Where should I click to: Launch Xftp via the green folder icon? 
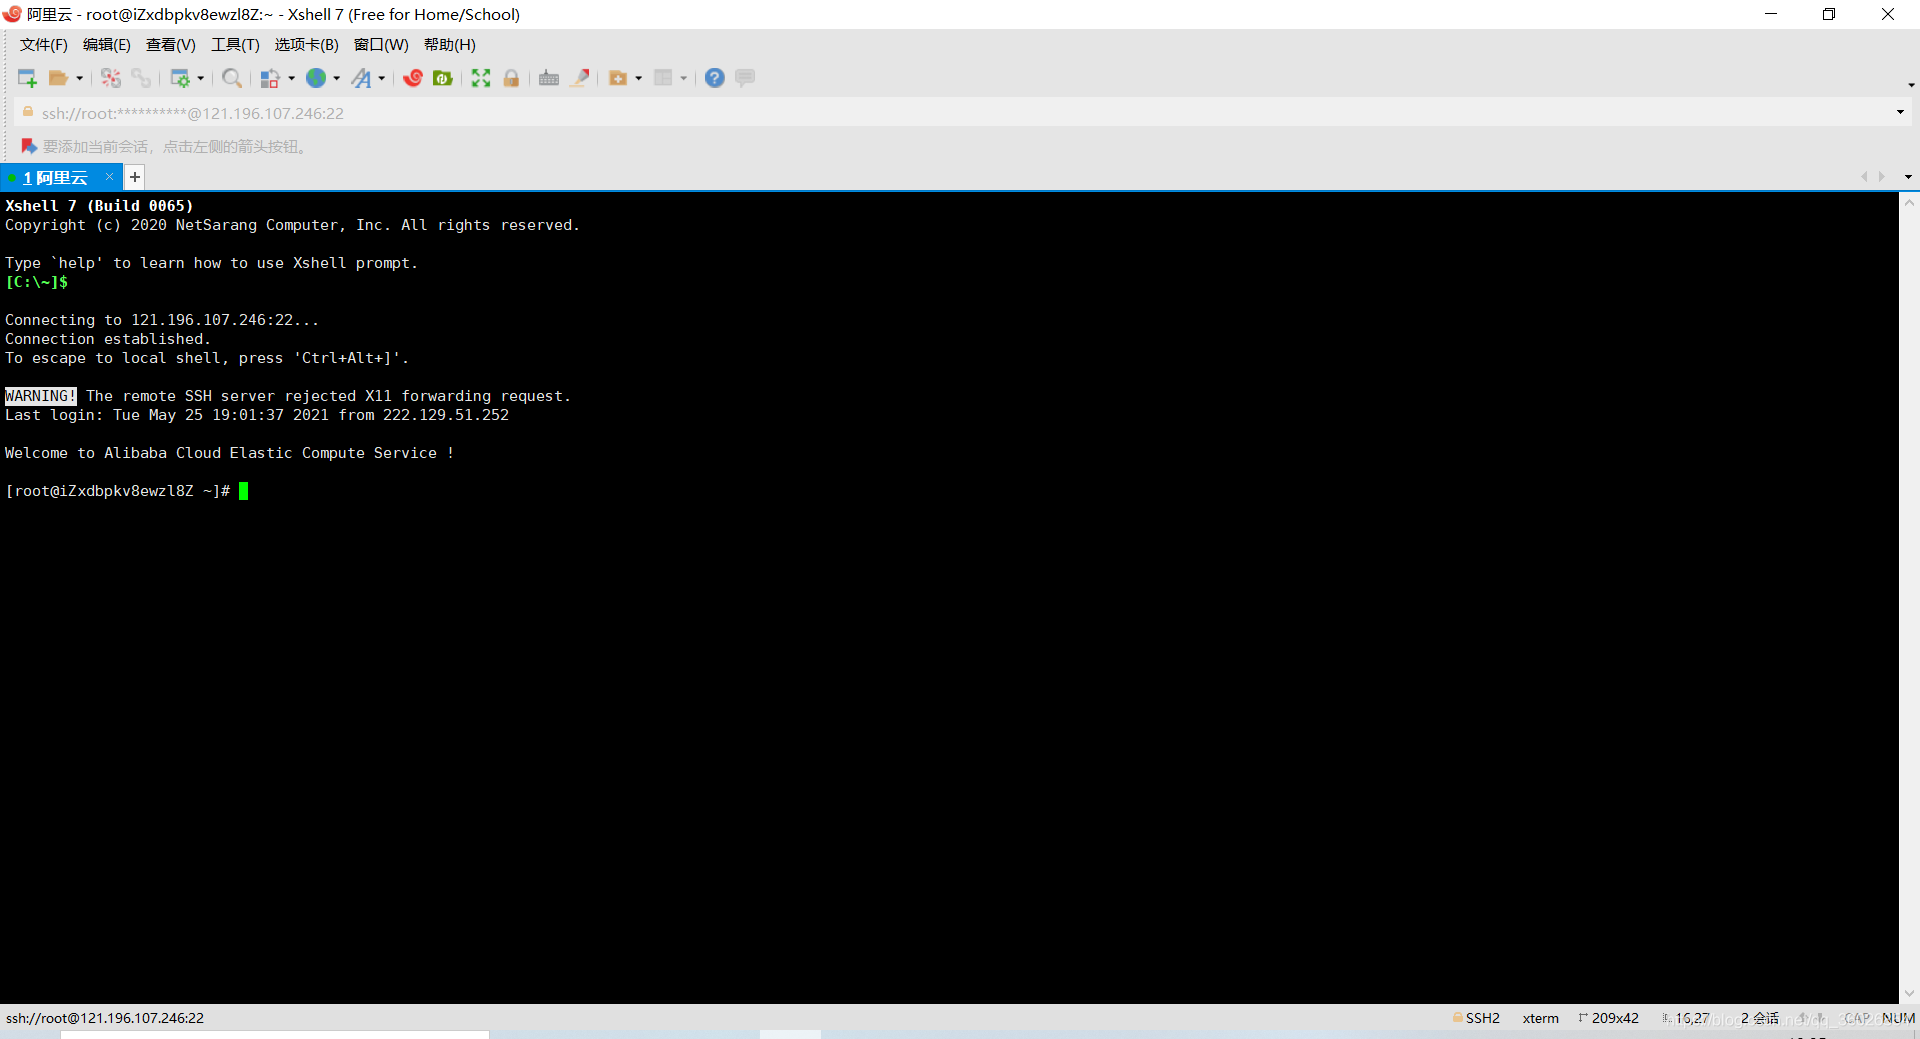click(x=443, y=78)
